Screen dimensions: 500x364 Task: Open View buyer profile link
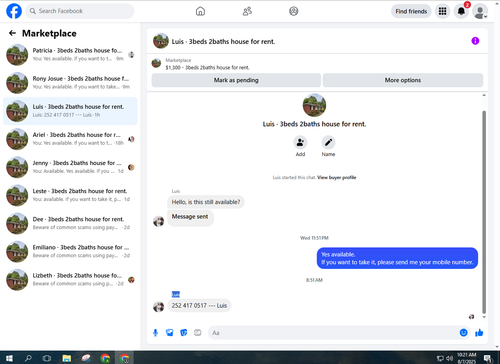click(337, 177)
